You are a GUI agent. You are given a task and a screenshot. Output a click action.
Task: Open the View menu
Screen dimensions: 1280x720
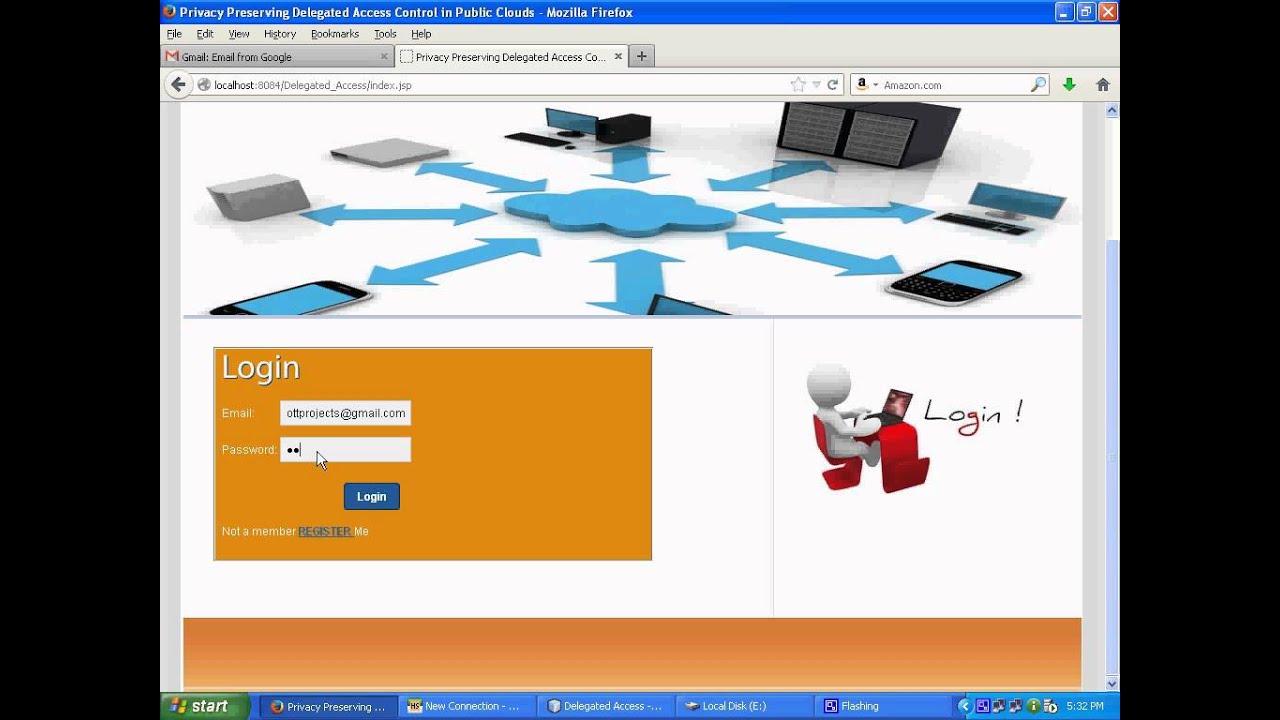[x=239, y=34]
